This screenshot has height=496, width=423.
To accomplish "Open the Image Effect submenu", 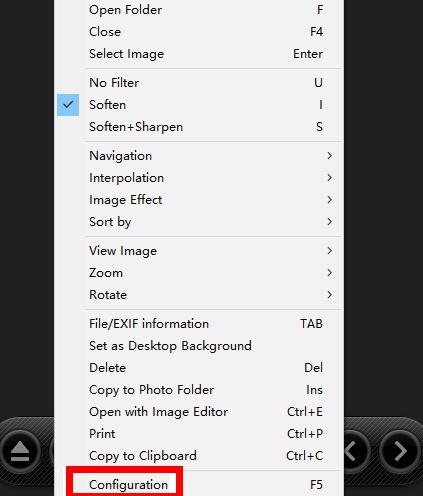I will click(x=200, y=200).
